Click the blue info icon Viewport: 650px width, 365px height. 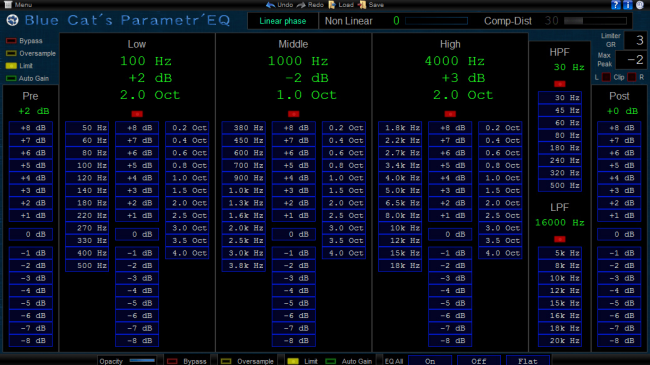628,5
